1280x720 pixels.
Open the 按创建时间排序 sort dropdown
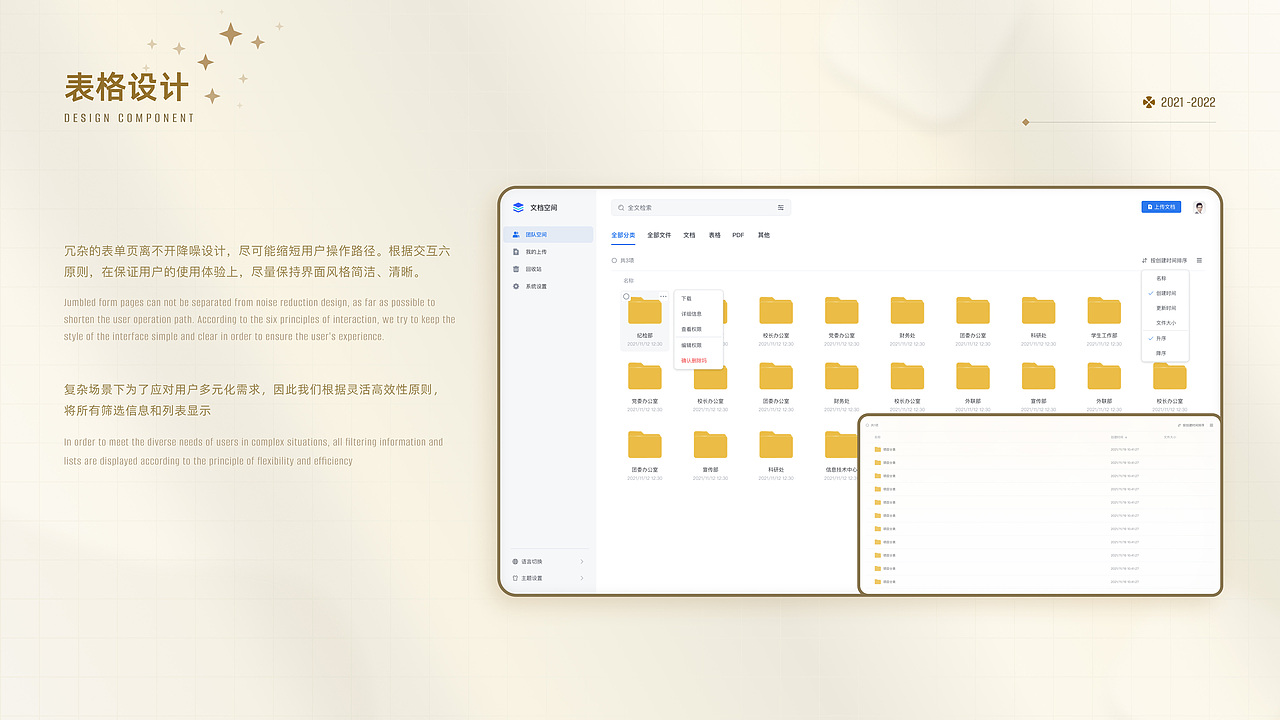1168,260
